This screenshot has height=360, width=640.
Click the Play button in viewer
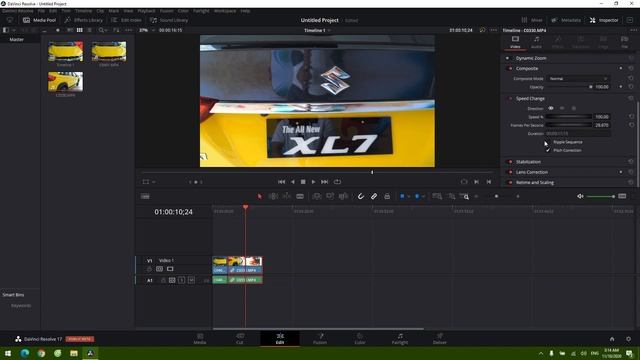pyautogui.click(x=313, y=182)
